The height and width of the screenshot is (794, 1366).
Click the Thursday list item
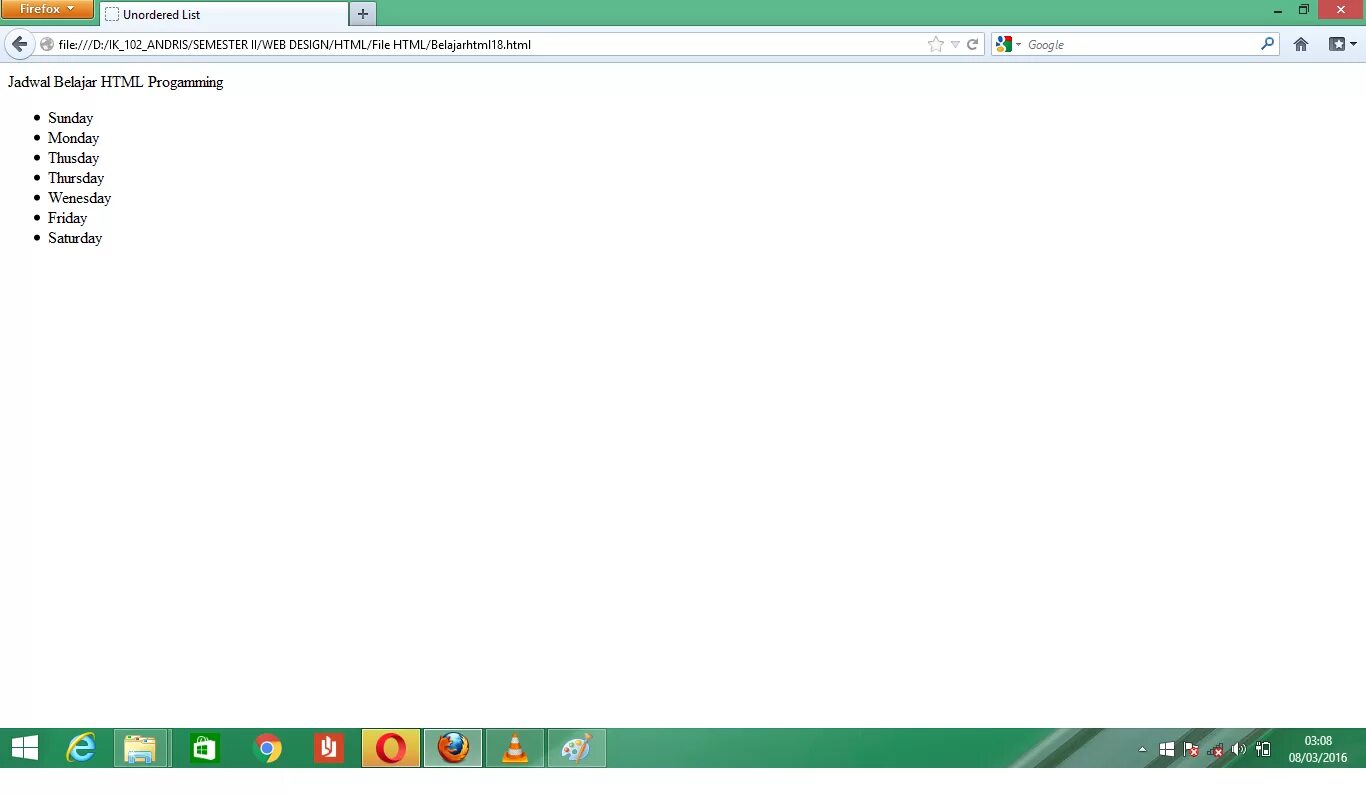[x=76, y=178]
